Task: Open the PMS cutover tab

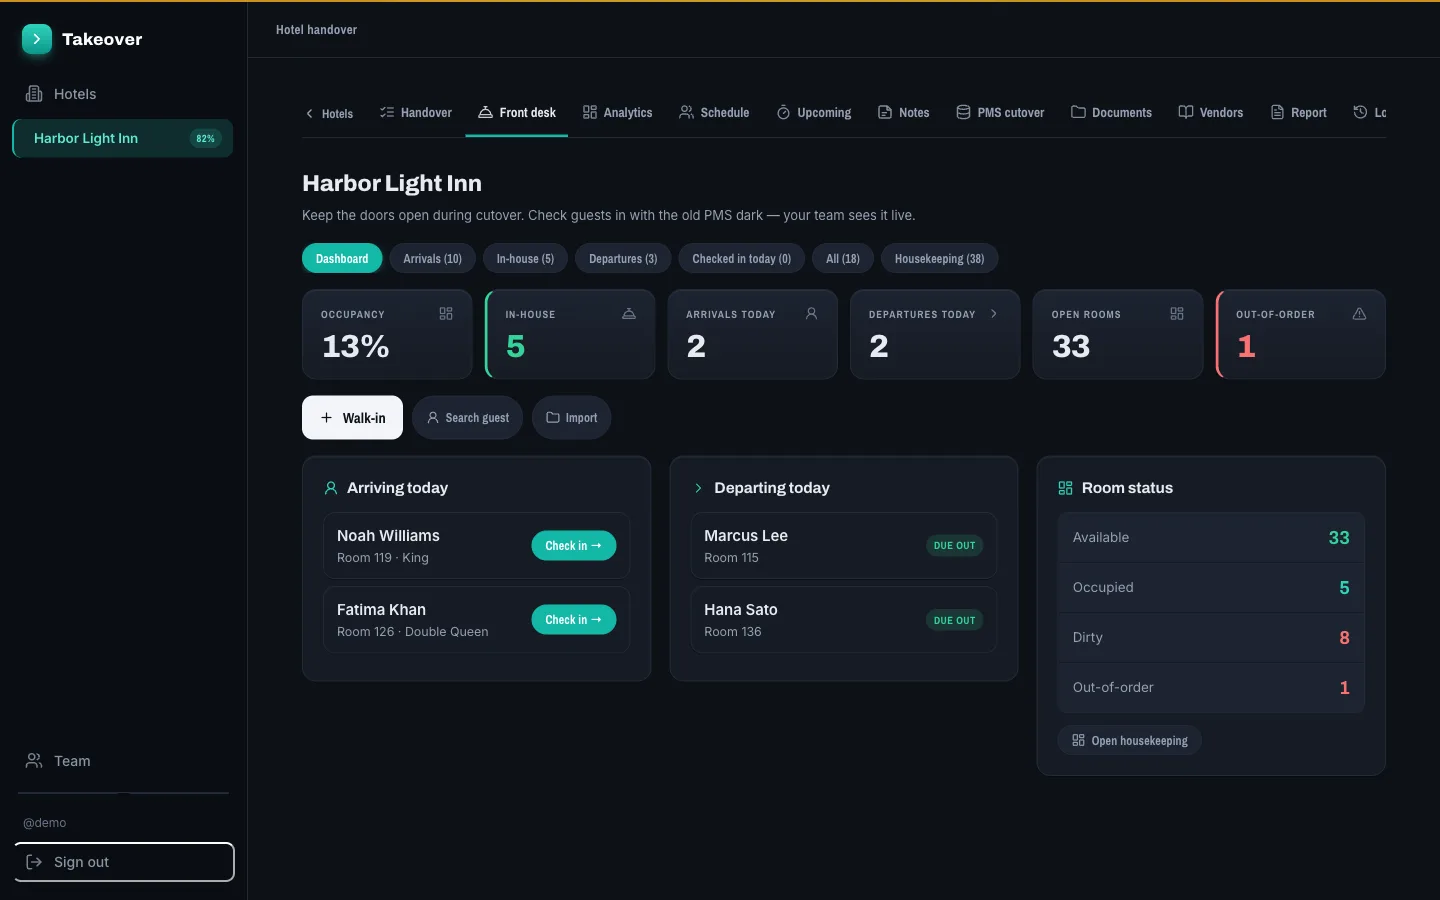Action: click(1000, 113)
